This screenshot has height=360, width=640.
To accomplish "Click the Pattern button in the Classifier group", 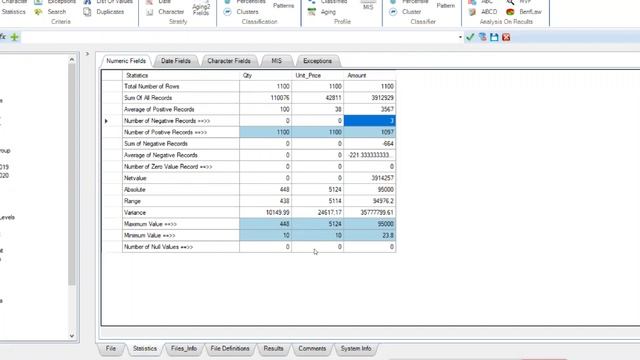I will (445, 6).
